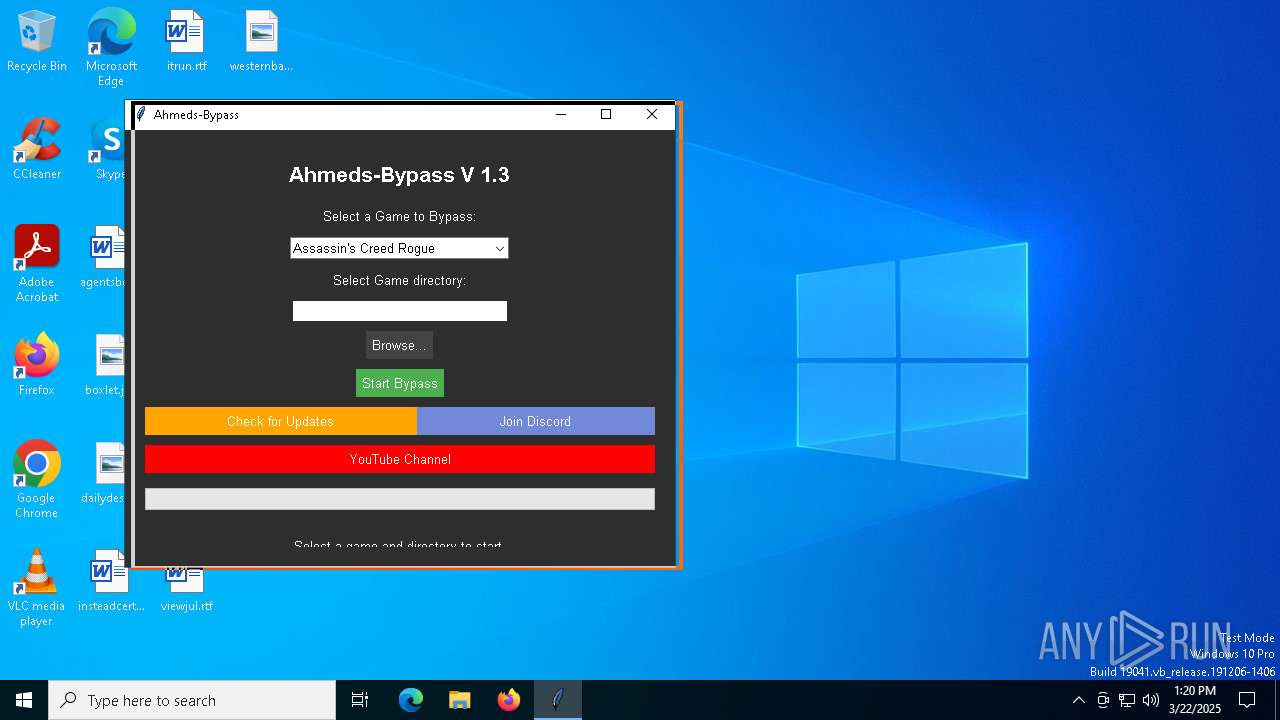Close the Ahmeds-Bypass window
This screenshot has width=1280, height=720.
click(652, 114)
